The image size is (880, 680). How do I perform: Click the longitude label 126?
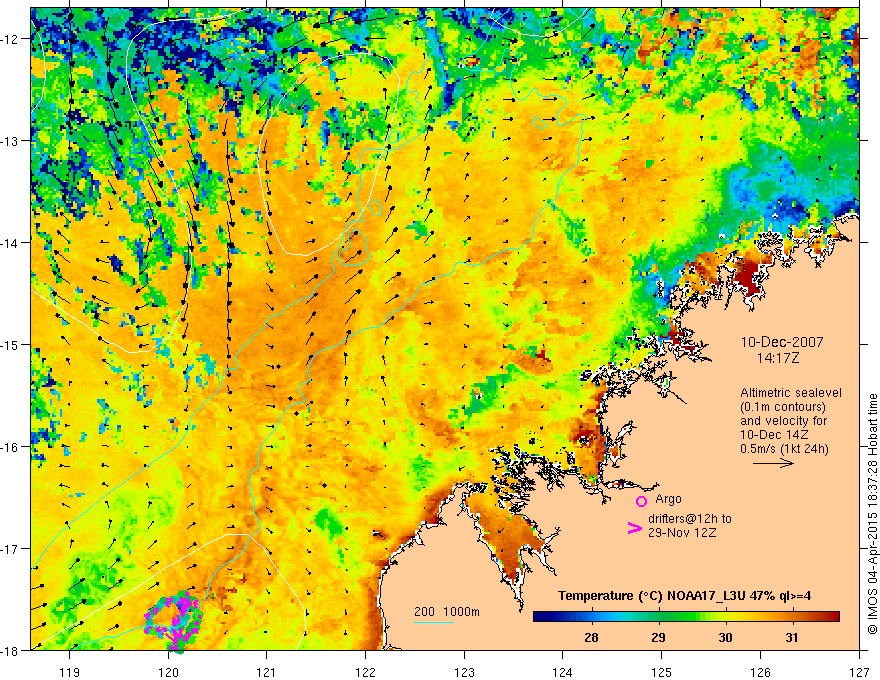pyautogui.click(x=760, y=672)
